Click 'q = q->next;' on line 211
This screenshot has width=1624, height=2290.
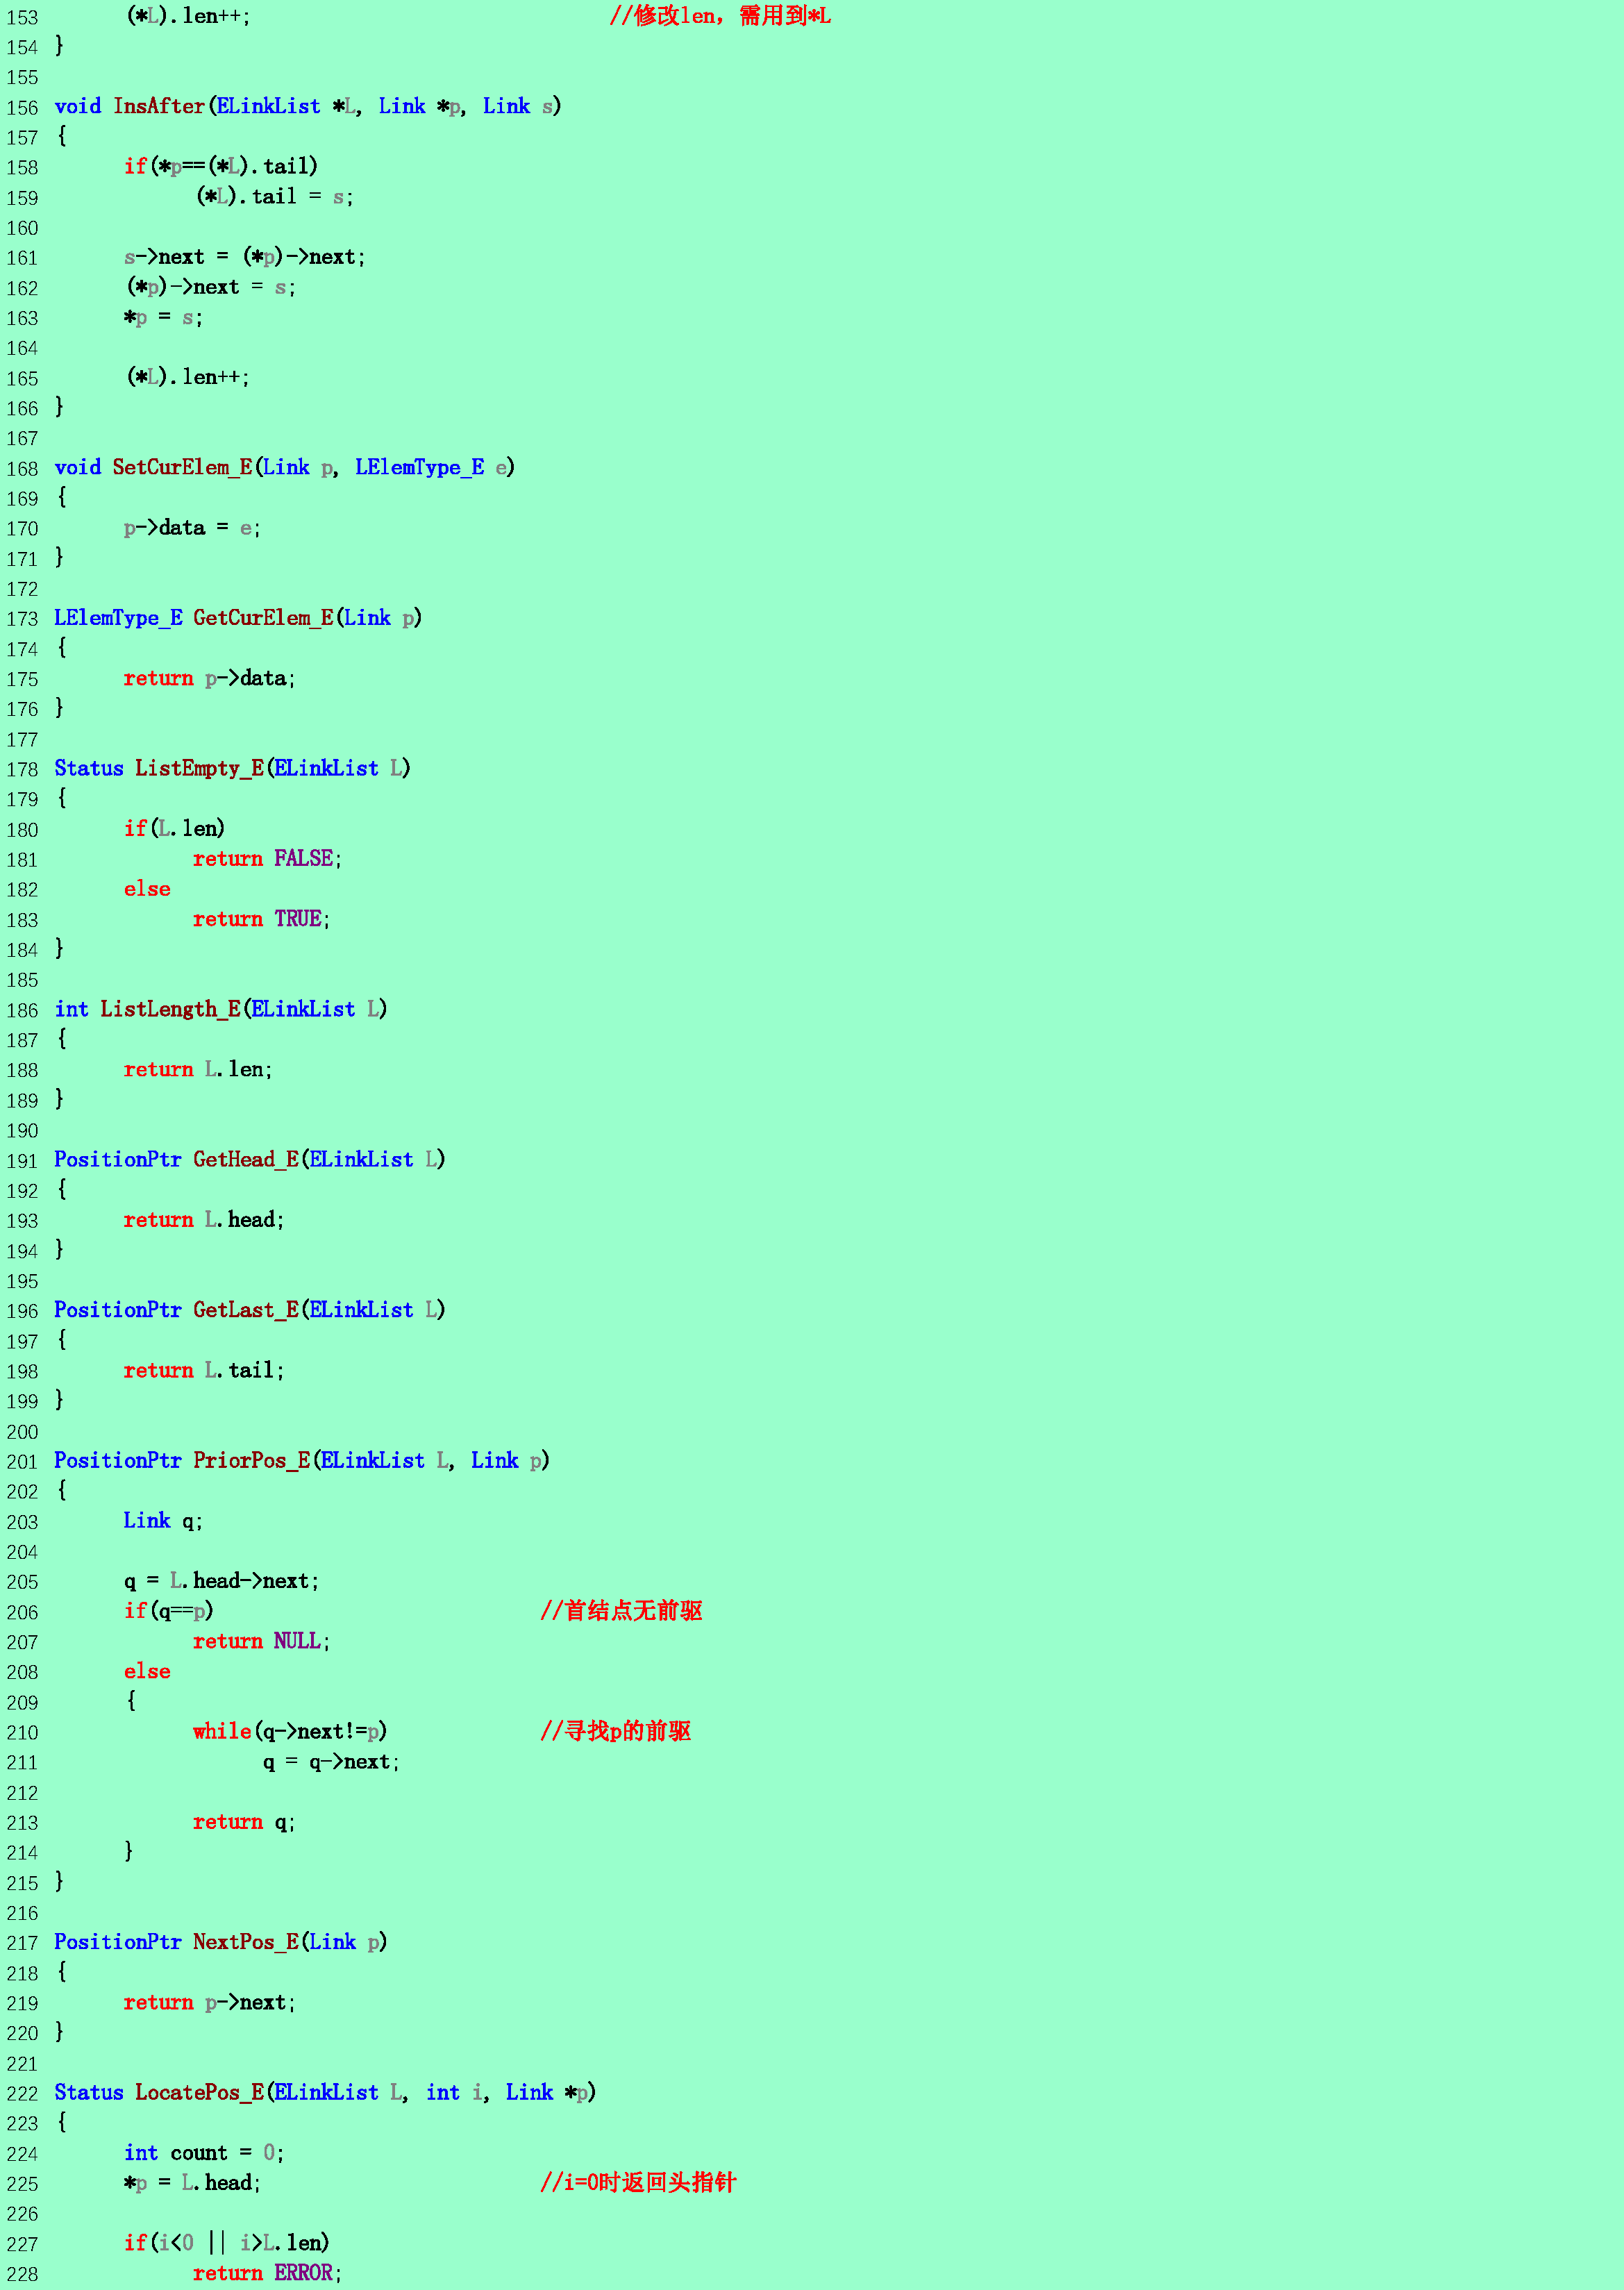331,1762
